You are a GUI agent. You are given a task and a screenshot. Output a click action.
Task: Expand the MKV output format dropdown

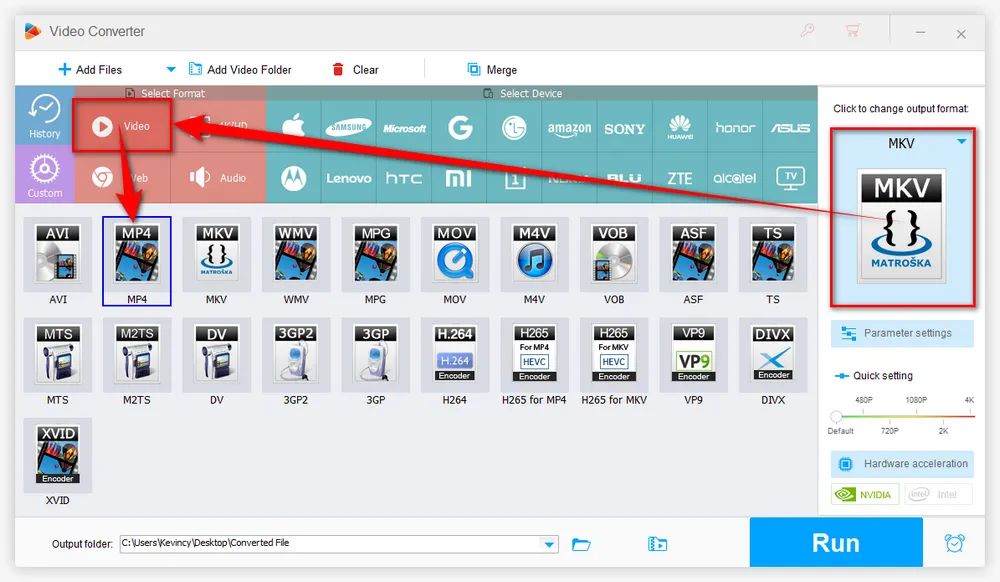(961, 142)
